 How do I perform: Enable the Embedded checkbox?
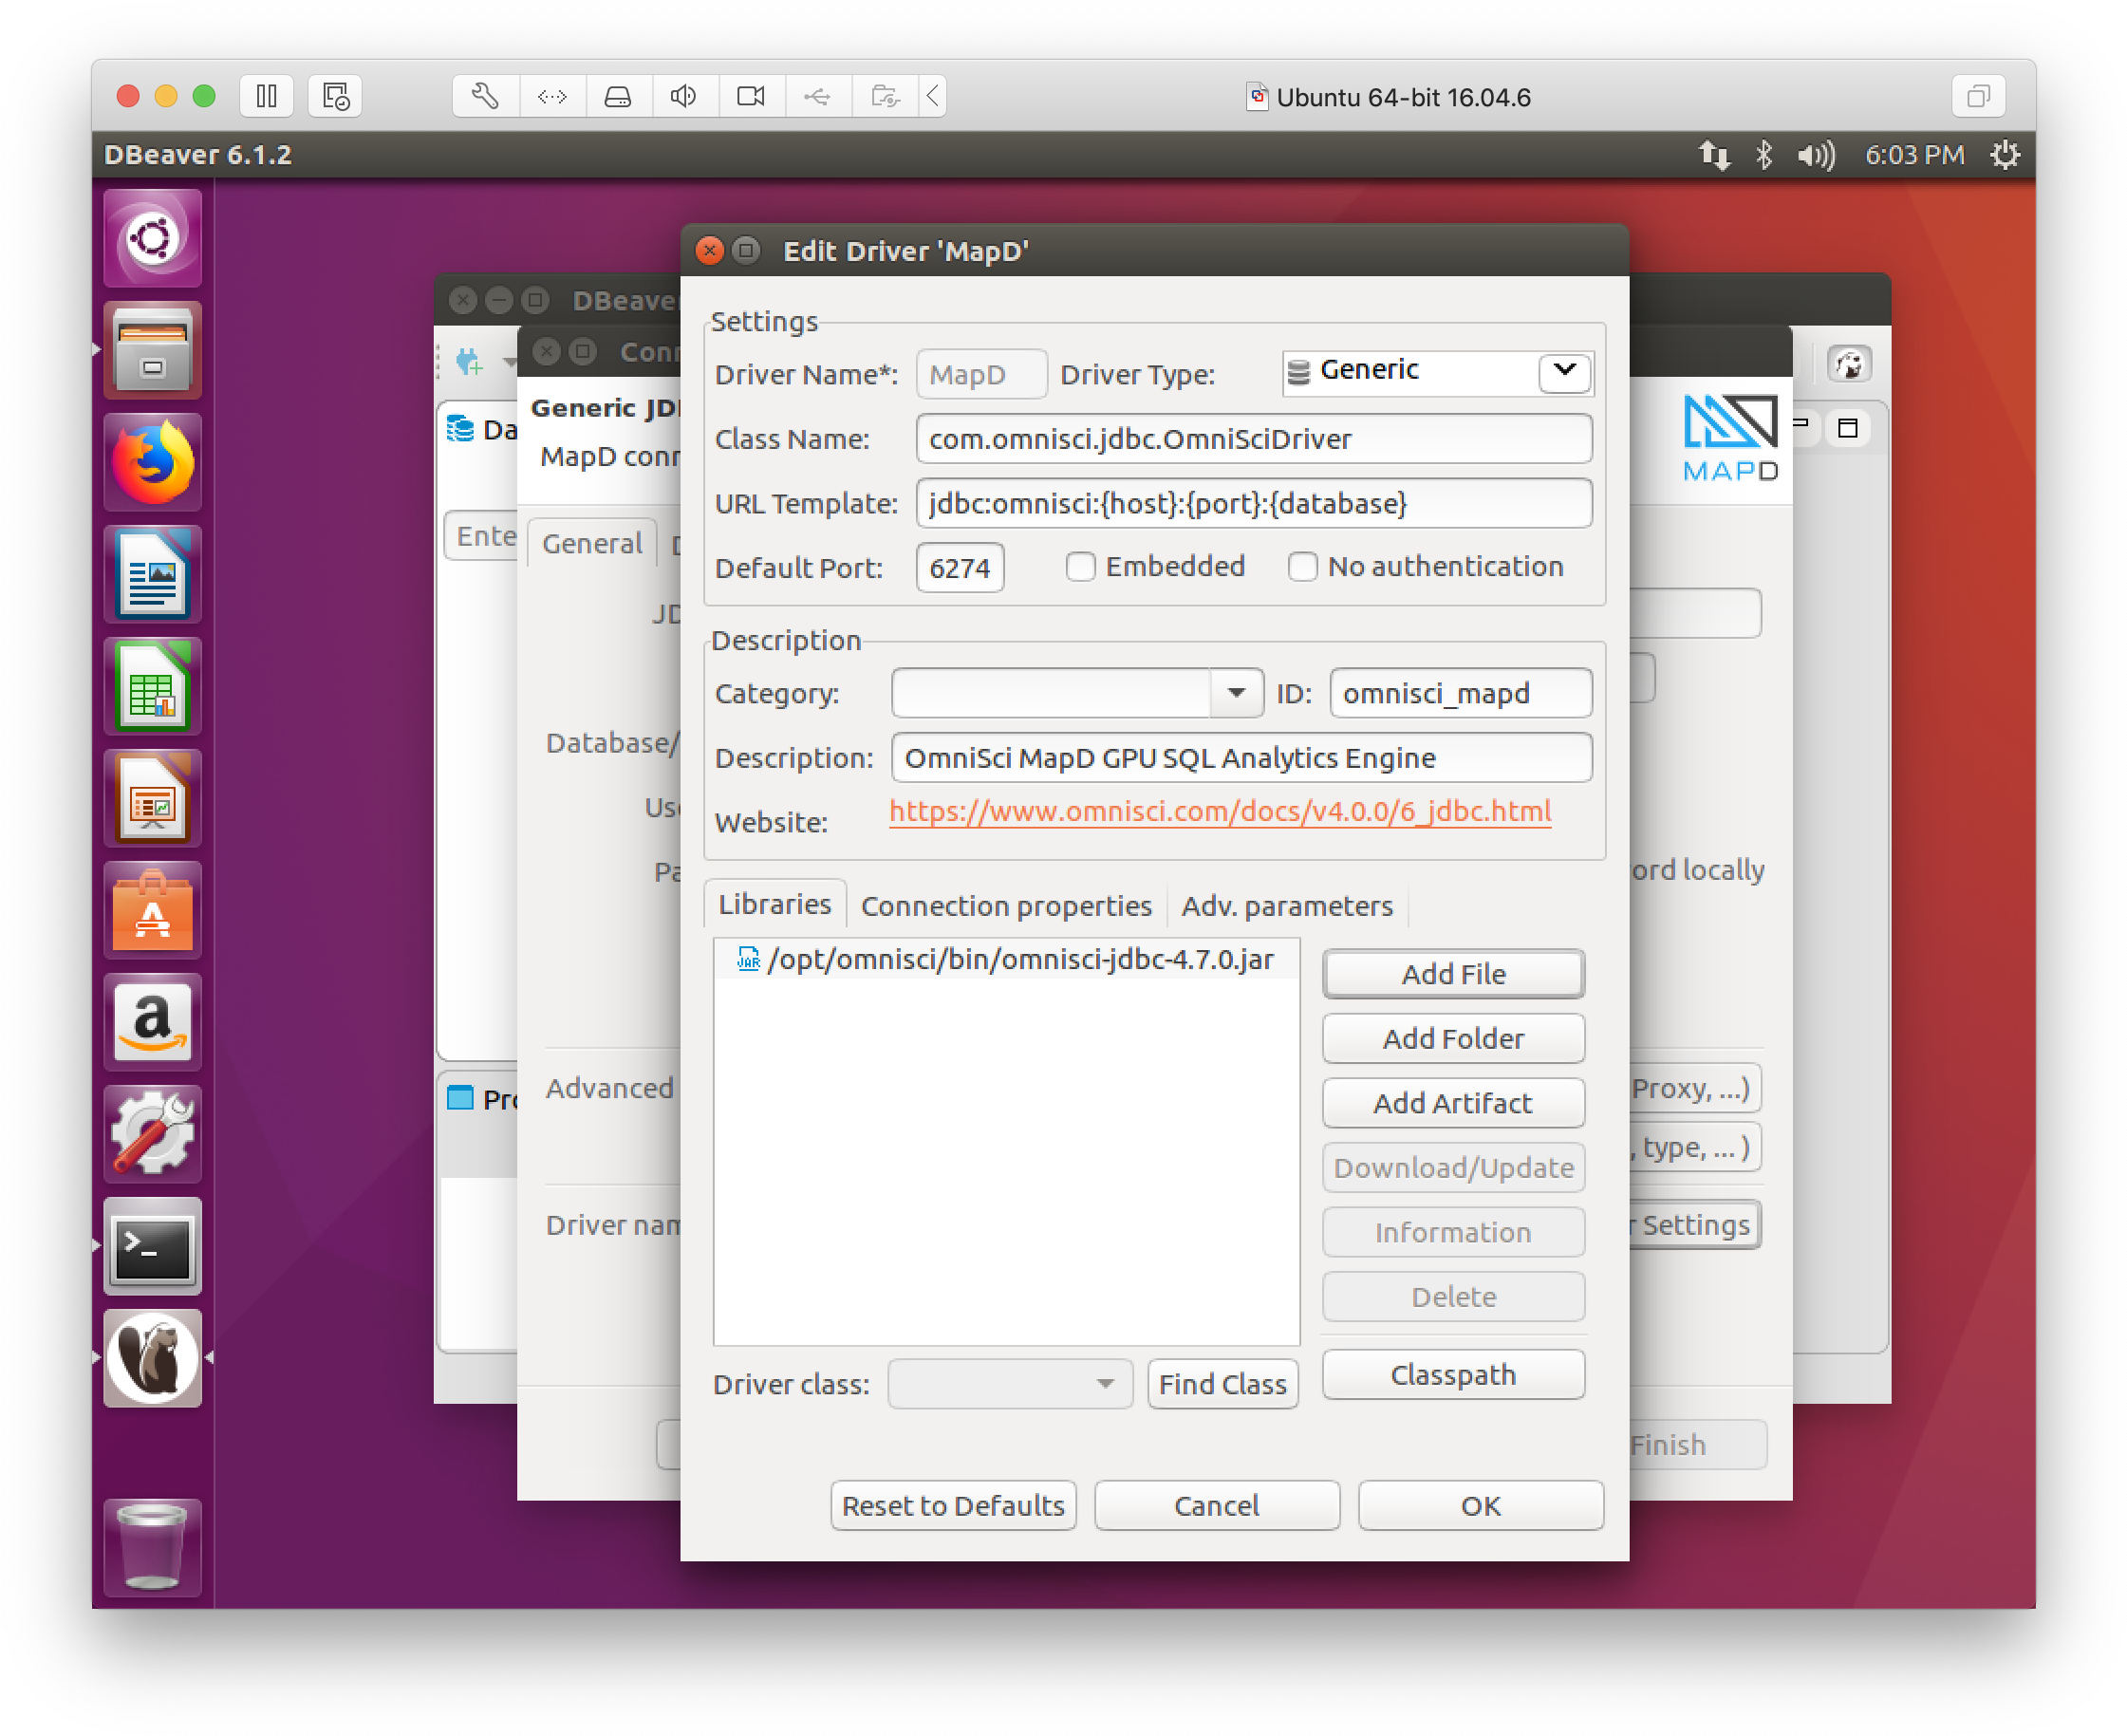click(1081, 567)
